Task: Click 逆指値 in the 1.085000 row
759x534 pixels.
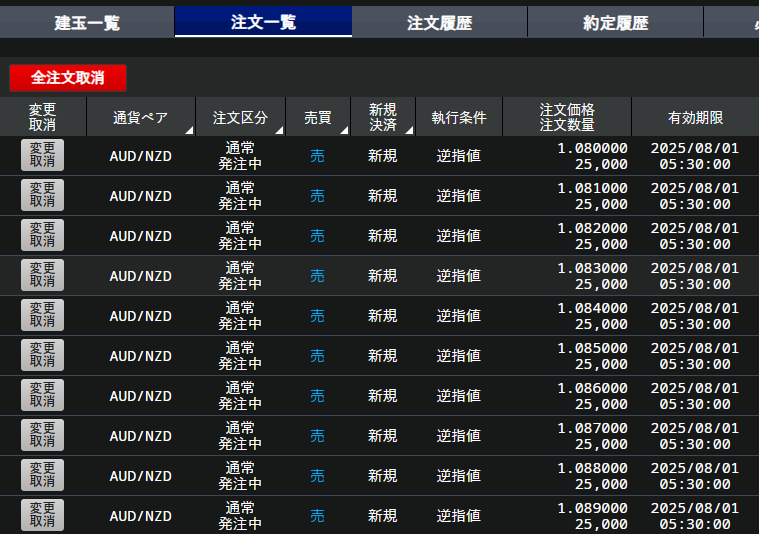Action: pyautogui.click(x=458, y=356)
